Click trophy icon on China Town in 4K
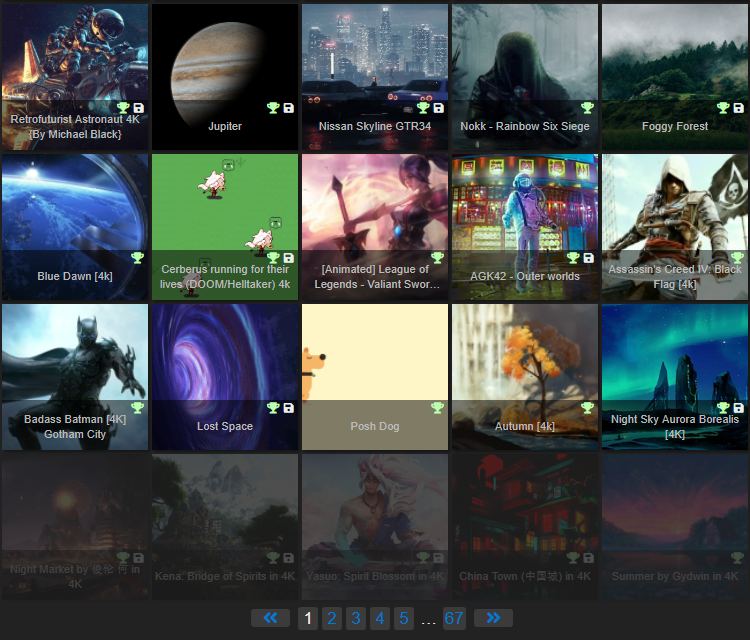This screenshot has width=750, height=640. (x=573, y=558)
